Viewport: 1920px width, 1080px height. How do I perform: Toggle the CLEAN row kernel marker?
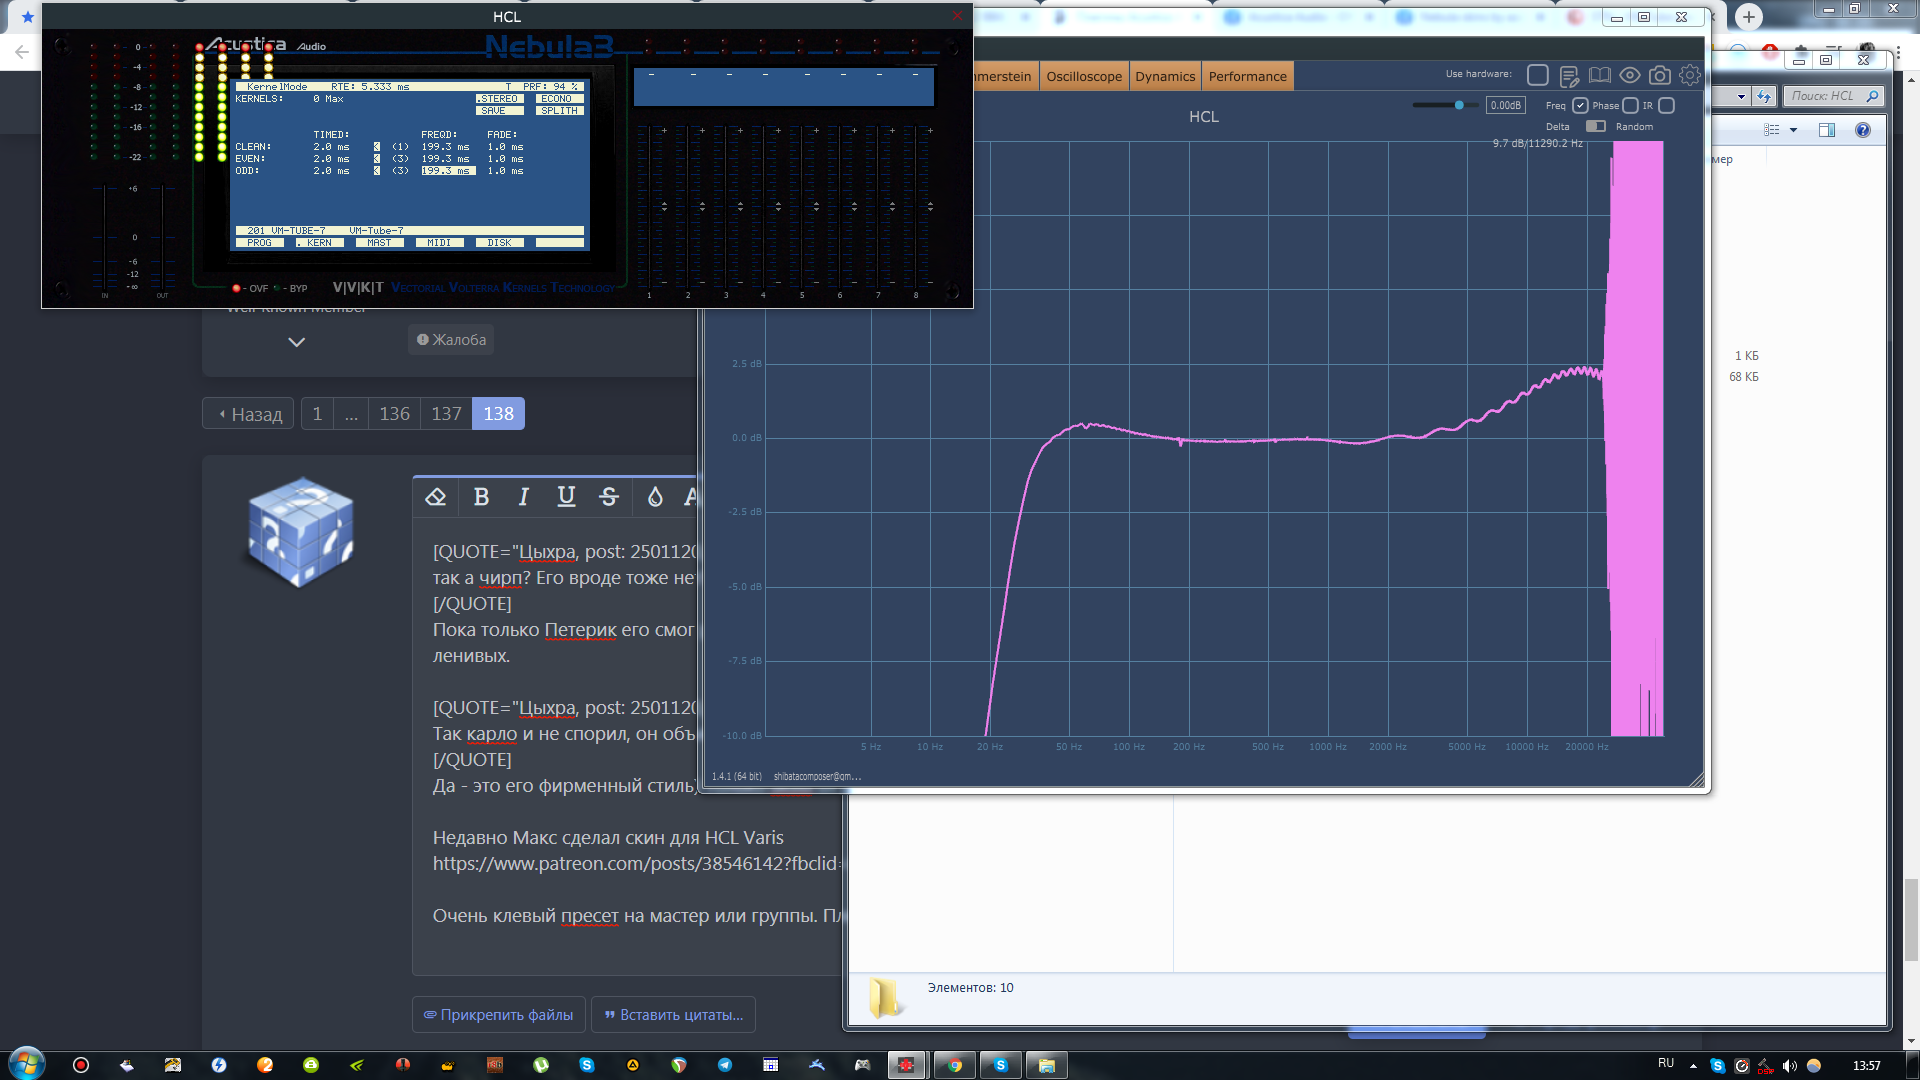click(377, 147)
